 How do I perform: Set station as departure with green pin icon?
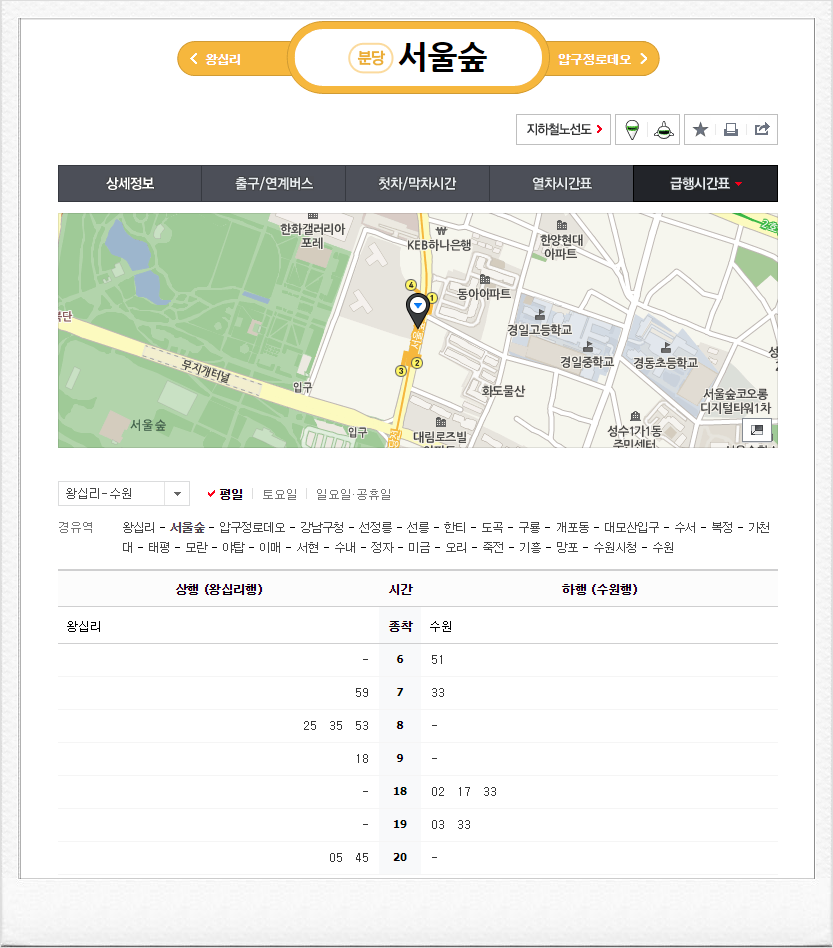[x=632, y=129]
